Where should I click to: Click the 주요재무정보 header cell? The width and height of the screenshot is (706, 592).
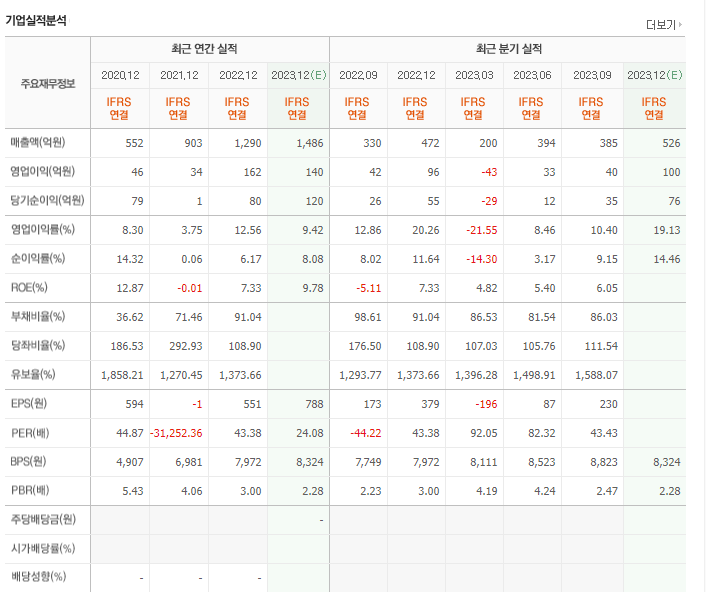tap(48, 84)
